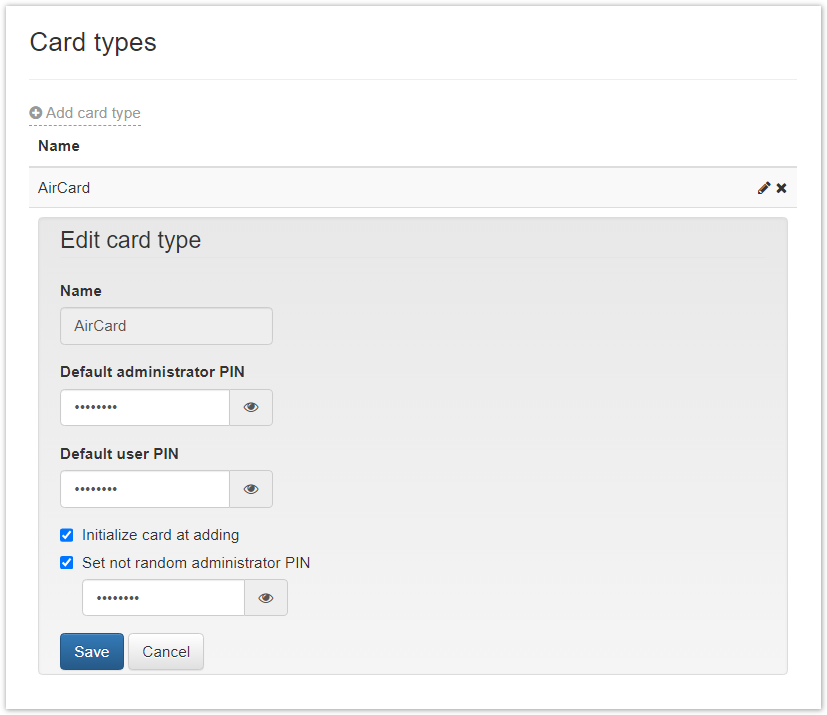Click the Default administrator PIN label
Viewport: 827px width, 715px height.
pyautogui.click(x=152, y=372)
